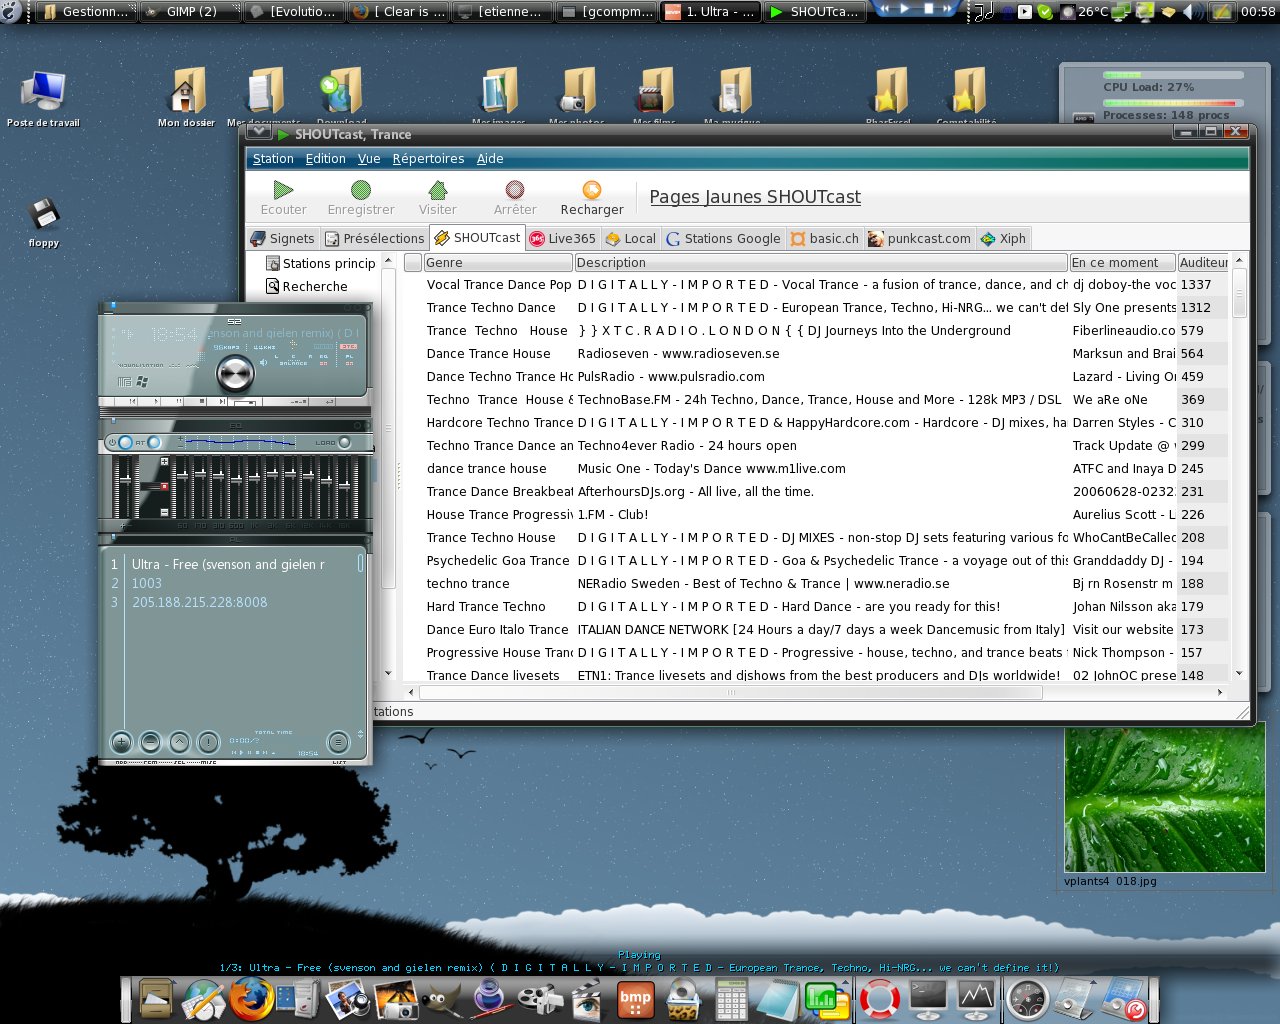The width and height of the screenshot is (1280, 1024).
Task: Open Firefox from the bottom dock
Action: (251, 997)
